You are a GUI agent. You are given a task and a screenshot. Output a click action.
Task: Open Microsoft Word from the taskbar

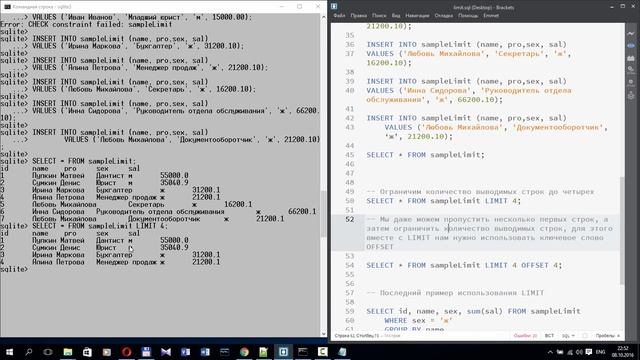(x=205, y=352)
